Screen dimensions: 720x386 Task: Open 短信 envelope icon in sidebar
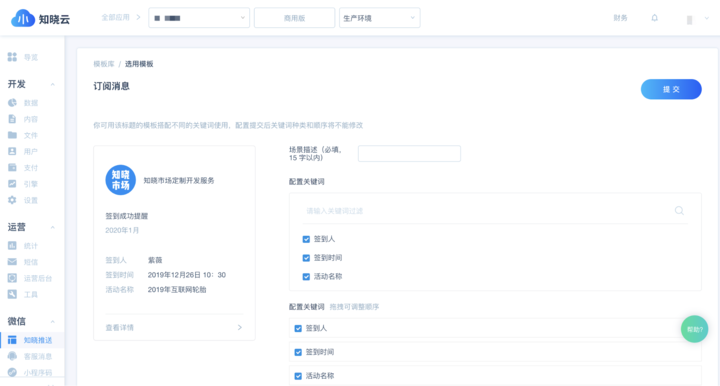click(x=12, y=262)
